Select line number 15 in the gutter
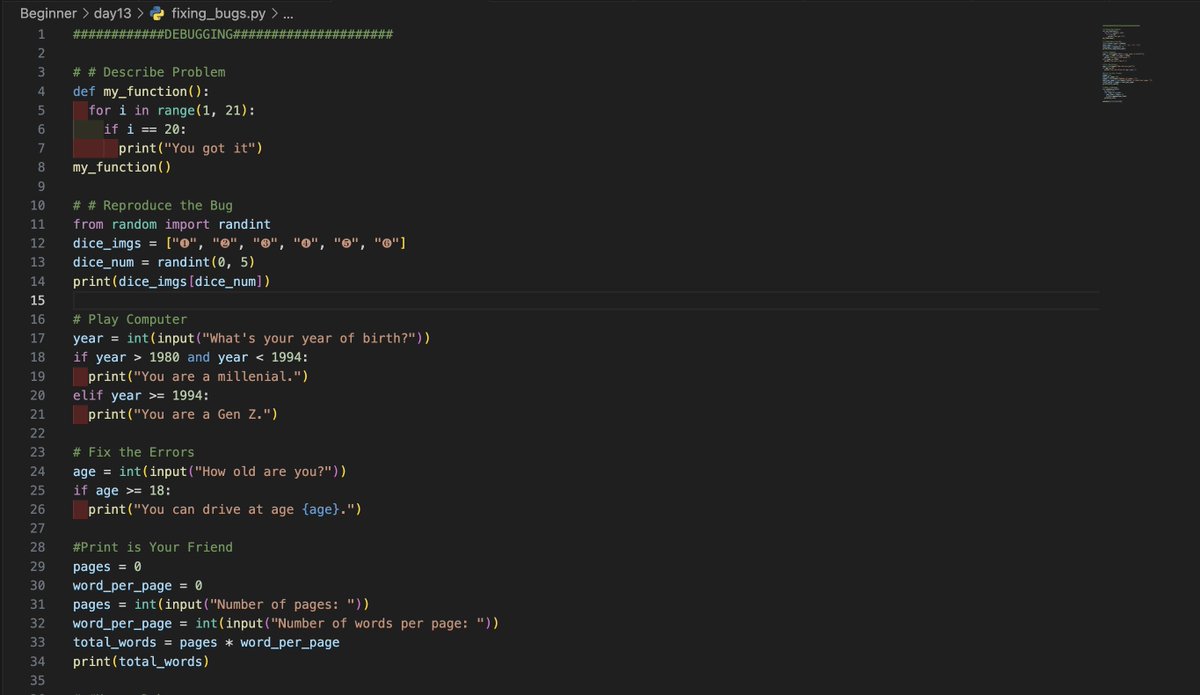This screenshot has width=1200, height=695. [x=38, y=300]
